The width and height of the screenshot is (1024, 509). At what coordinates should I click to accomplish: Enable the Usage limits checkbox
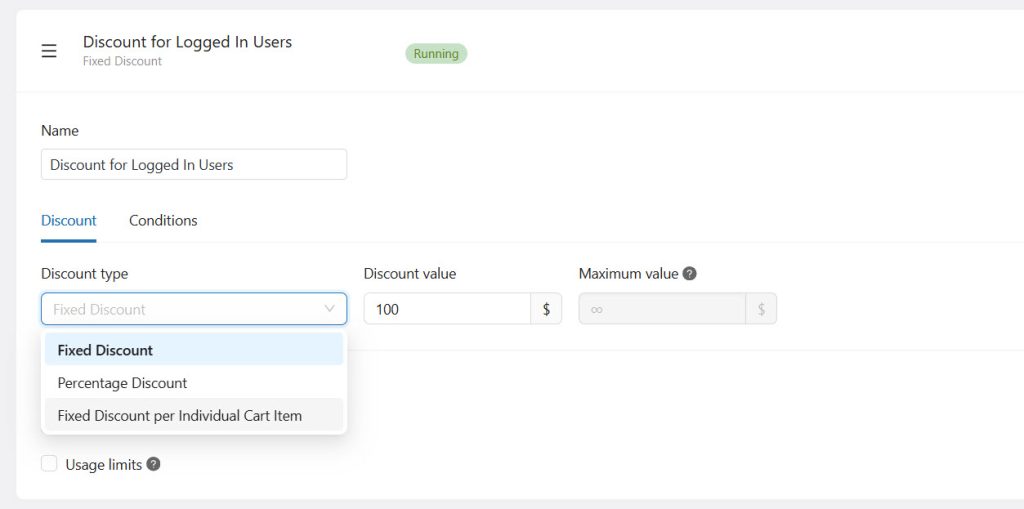(49, 464)
